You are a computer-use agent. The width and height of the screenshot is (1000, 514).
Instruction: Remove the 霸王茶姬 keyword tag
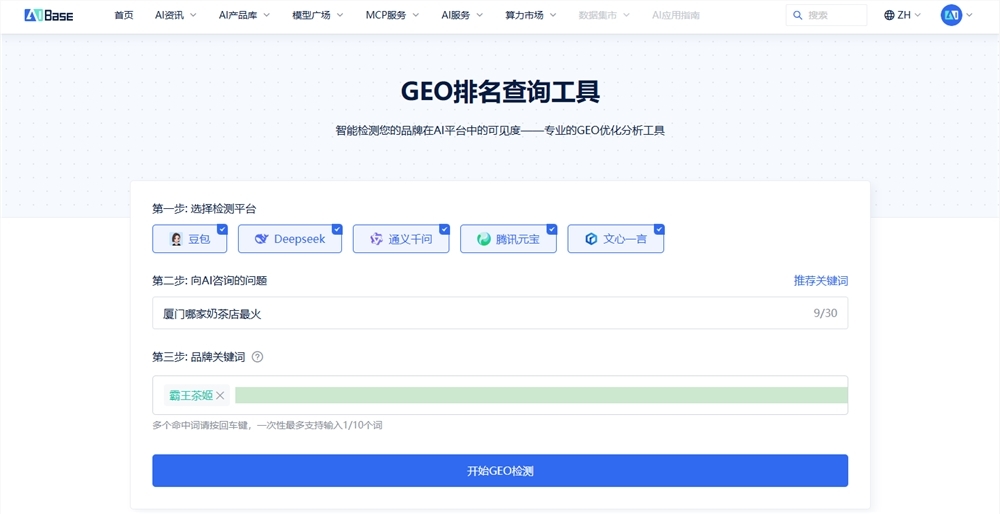(220, 395)
